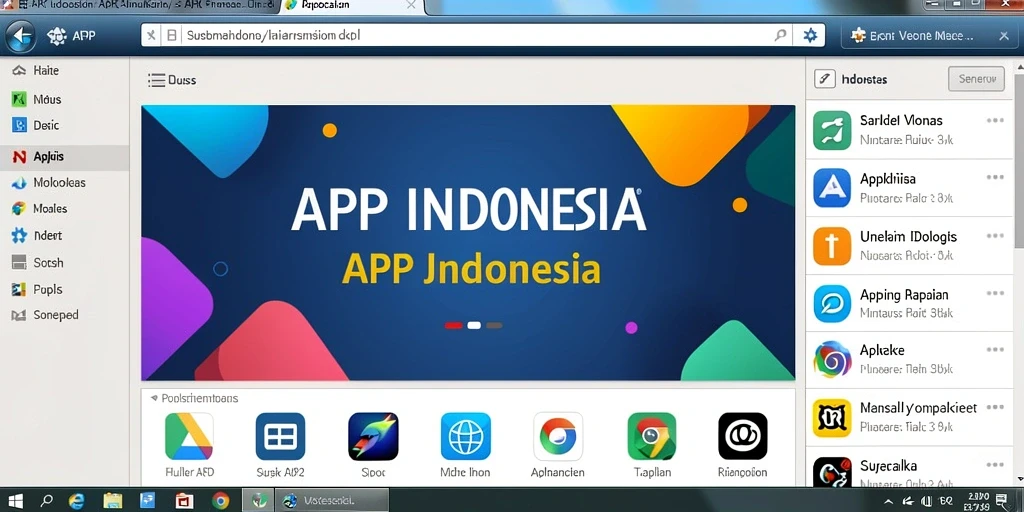The width and height of the screenshot is (1024, 512).
Task: Open the Aplakke app entry
Action: pyautogui.click(x=910, y=359)
